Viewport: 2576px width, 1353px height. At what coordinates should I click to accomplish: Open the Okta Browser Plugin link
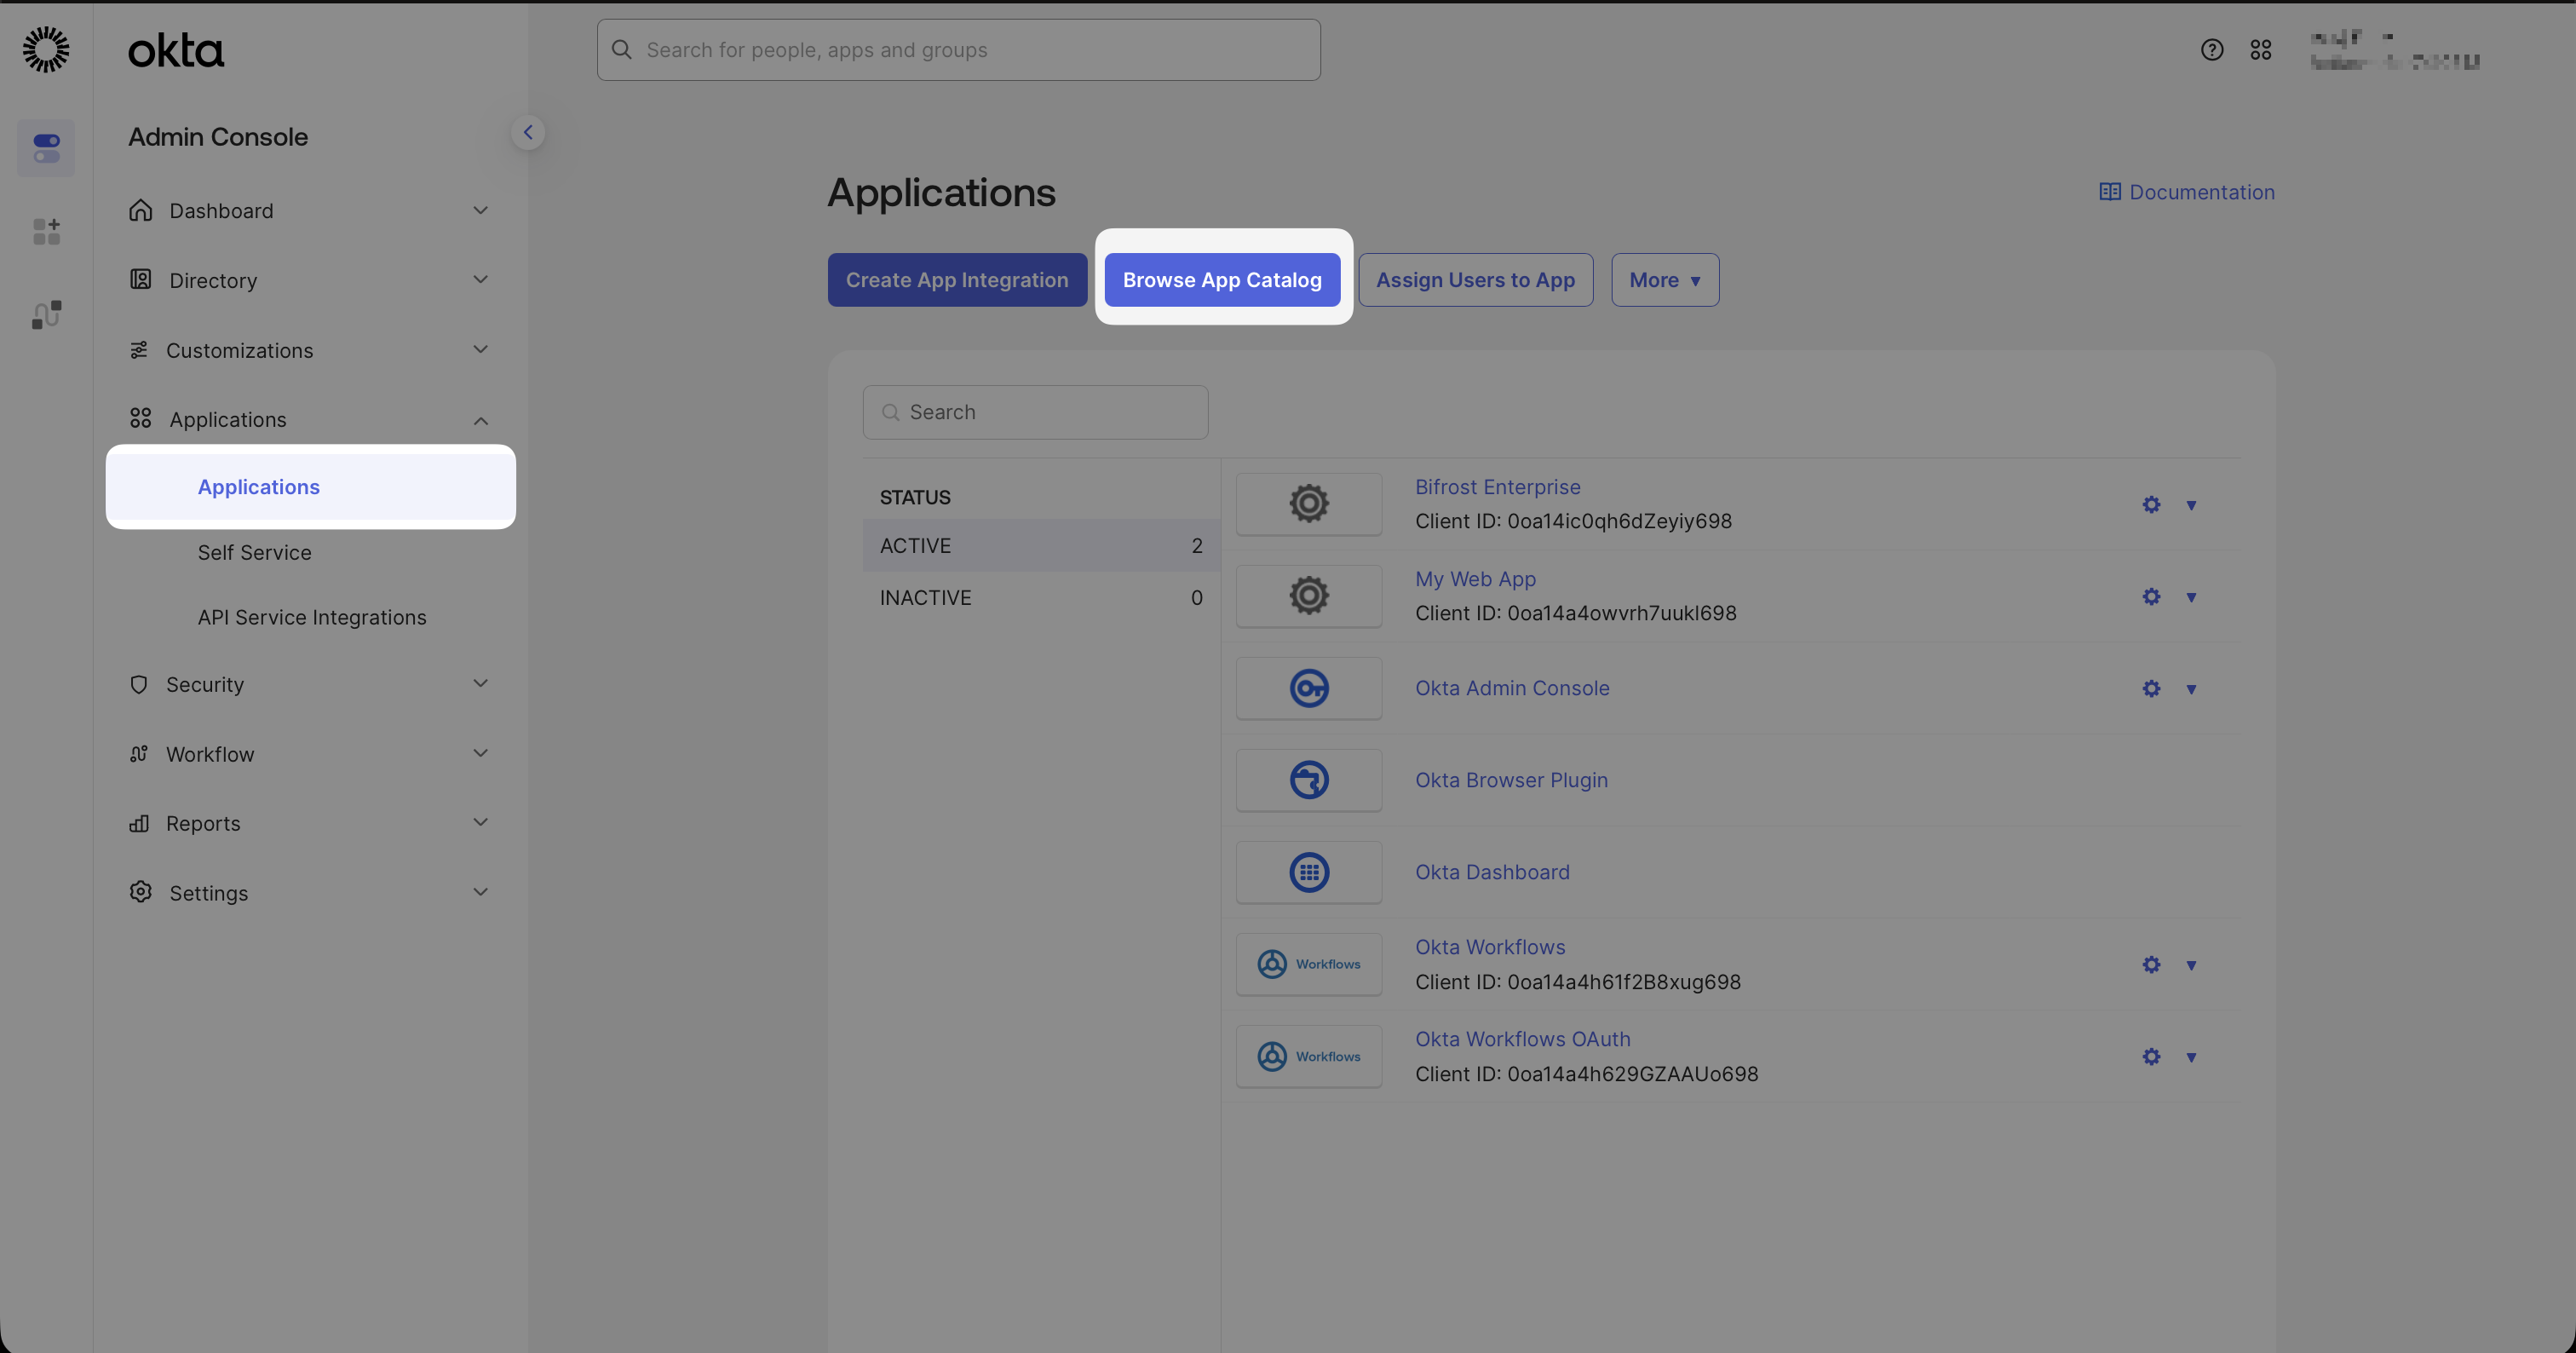point(1511,780)
